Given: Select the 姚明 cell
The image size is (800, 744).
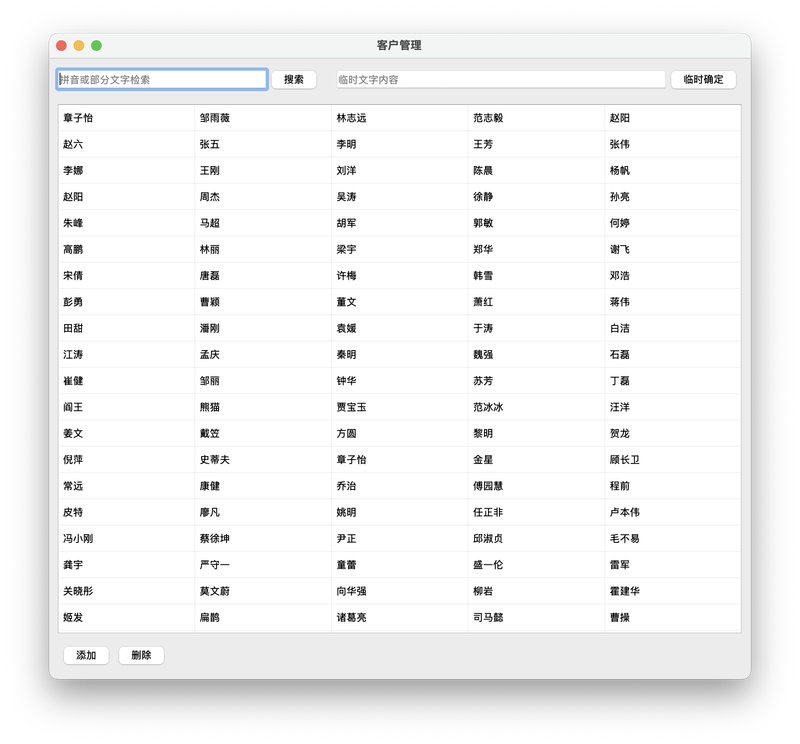Looking at the screenshot, I should pos(400,512).
